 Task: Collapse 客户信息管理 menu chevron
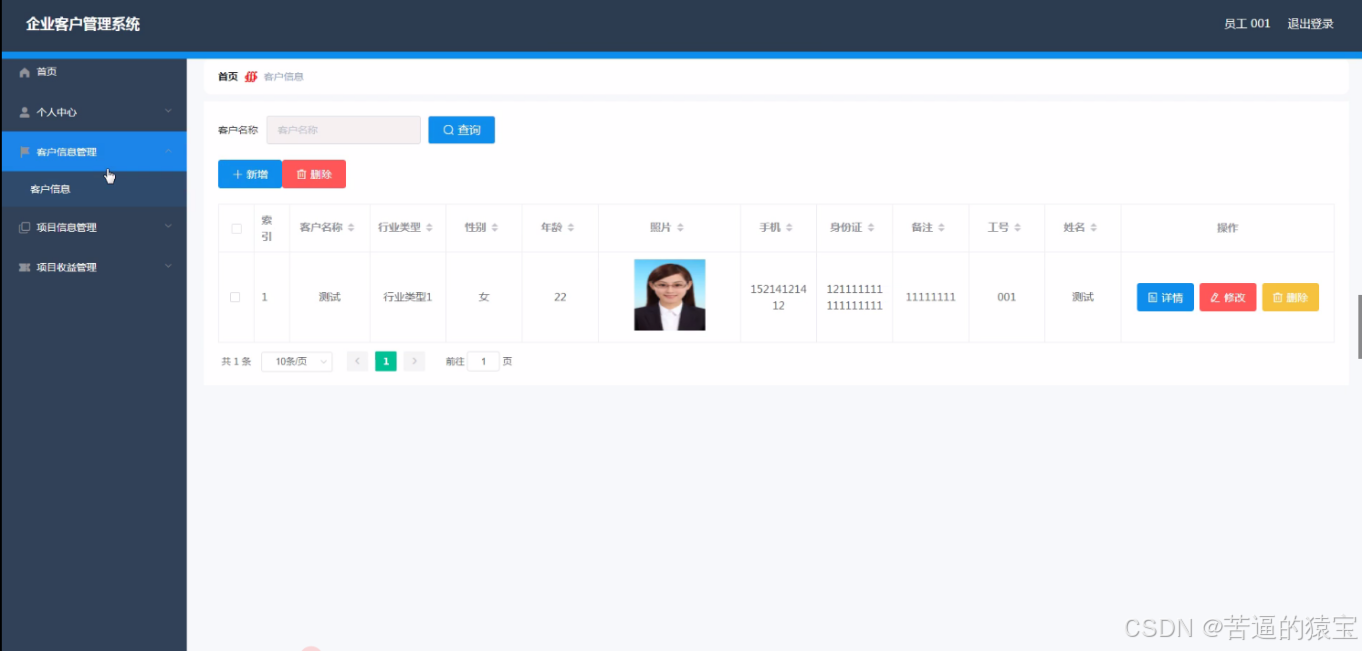(x=168, y=151)
